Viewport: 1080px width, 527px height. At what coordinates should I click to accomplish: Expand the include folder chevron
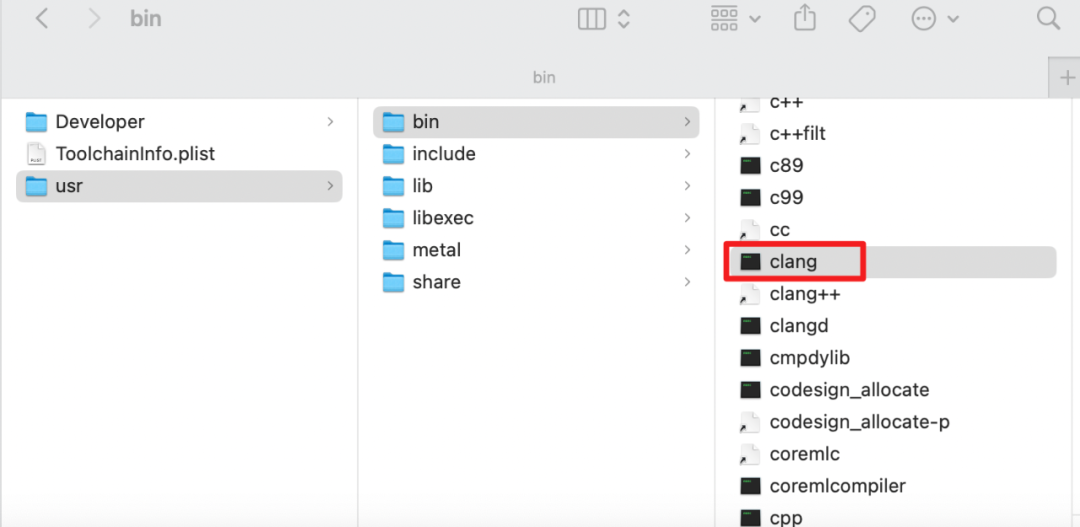(x=687, y=154)
